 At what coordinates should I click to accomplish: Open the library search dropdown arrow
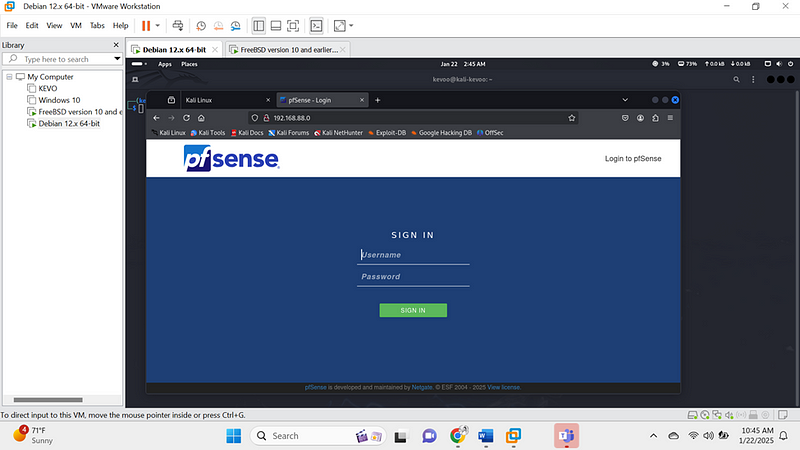117,59
